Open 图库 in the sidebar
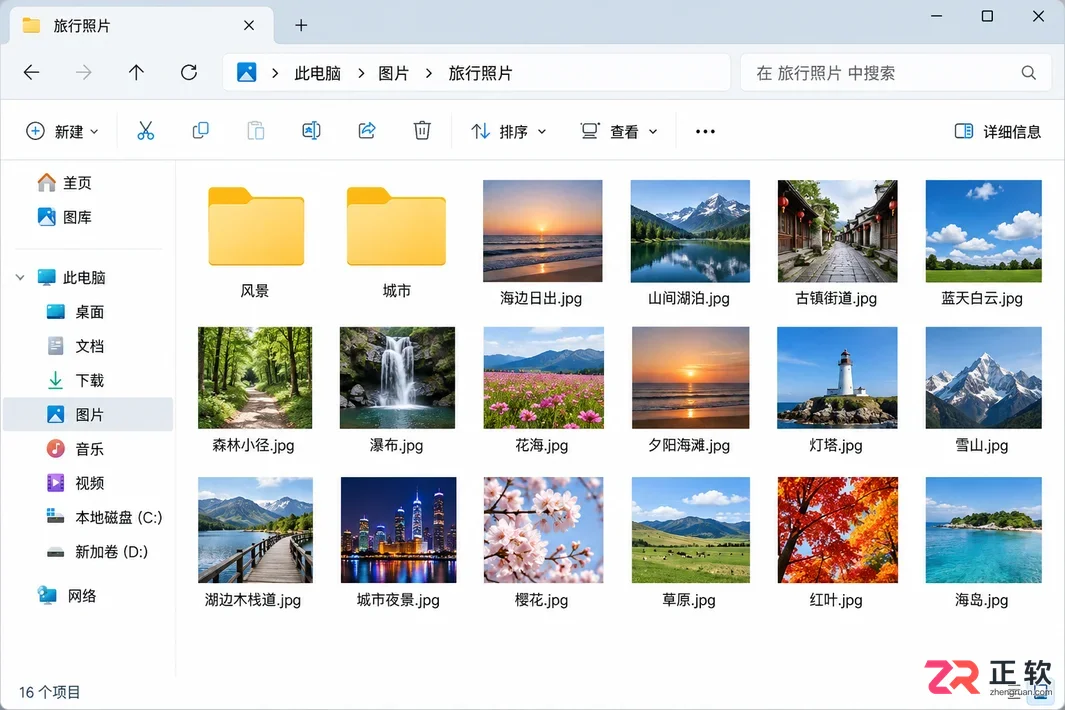The height and width of the screenshot is (710, 1065). [64, 217]
